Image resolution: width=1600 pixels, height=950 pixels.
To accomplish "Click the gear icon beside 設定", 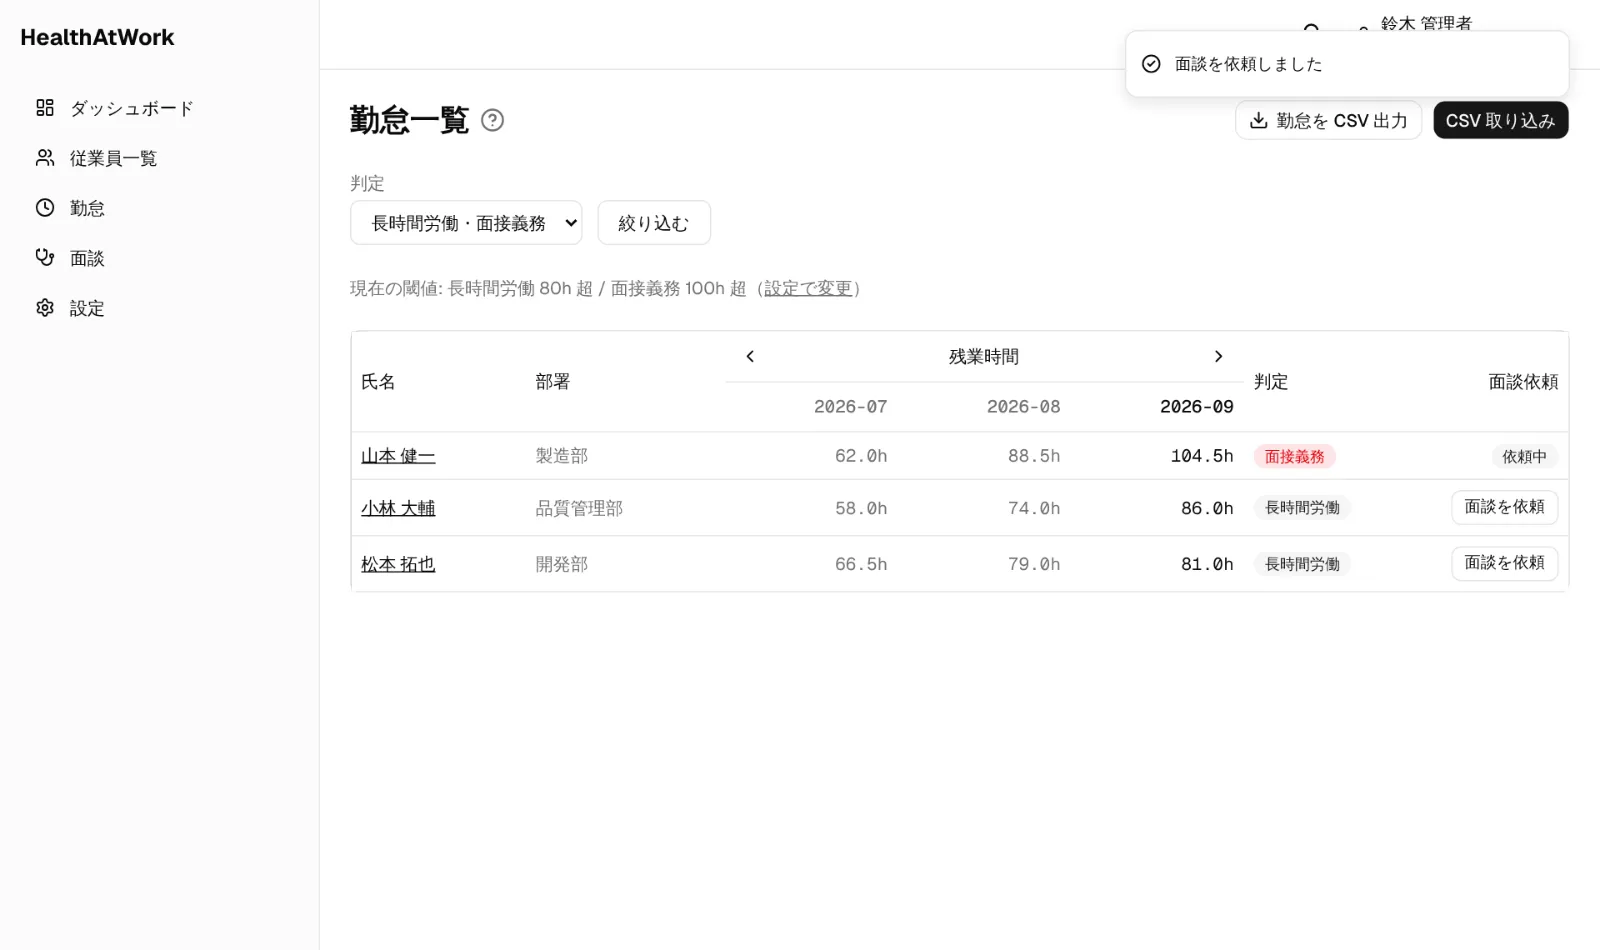I will (x=45, y=307).
